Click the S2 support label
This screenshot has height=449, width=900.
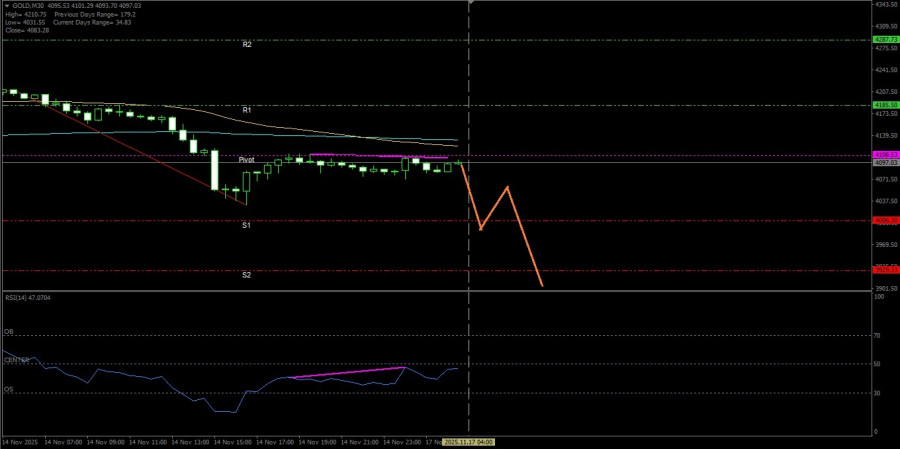tap(246, 275)
